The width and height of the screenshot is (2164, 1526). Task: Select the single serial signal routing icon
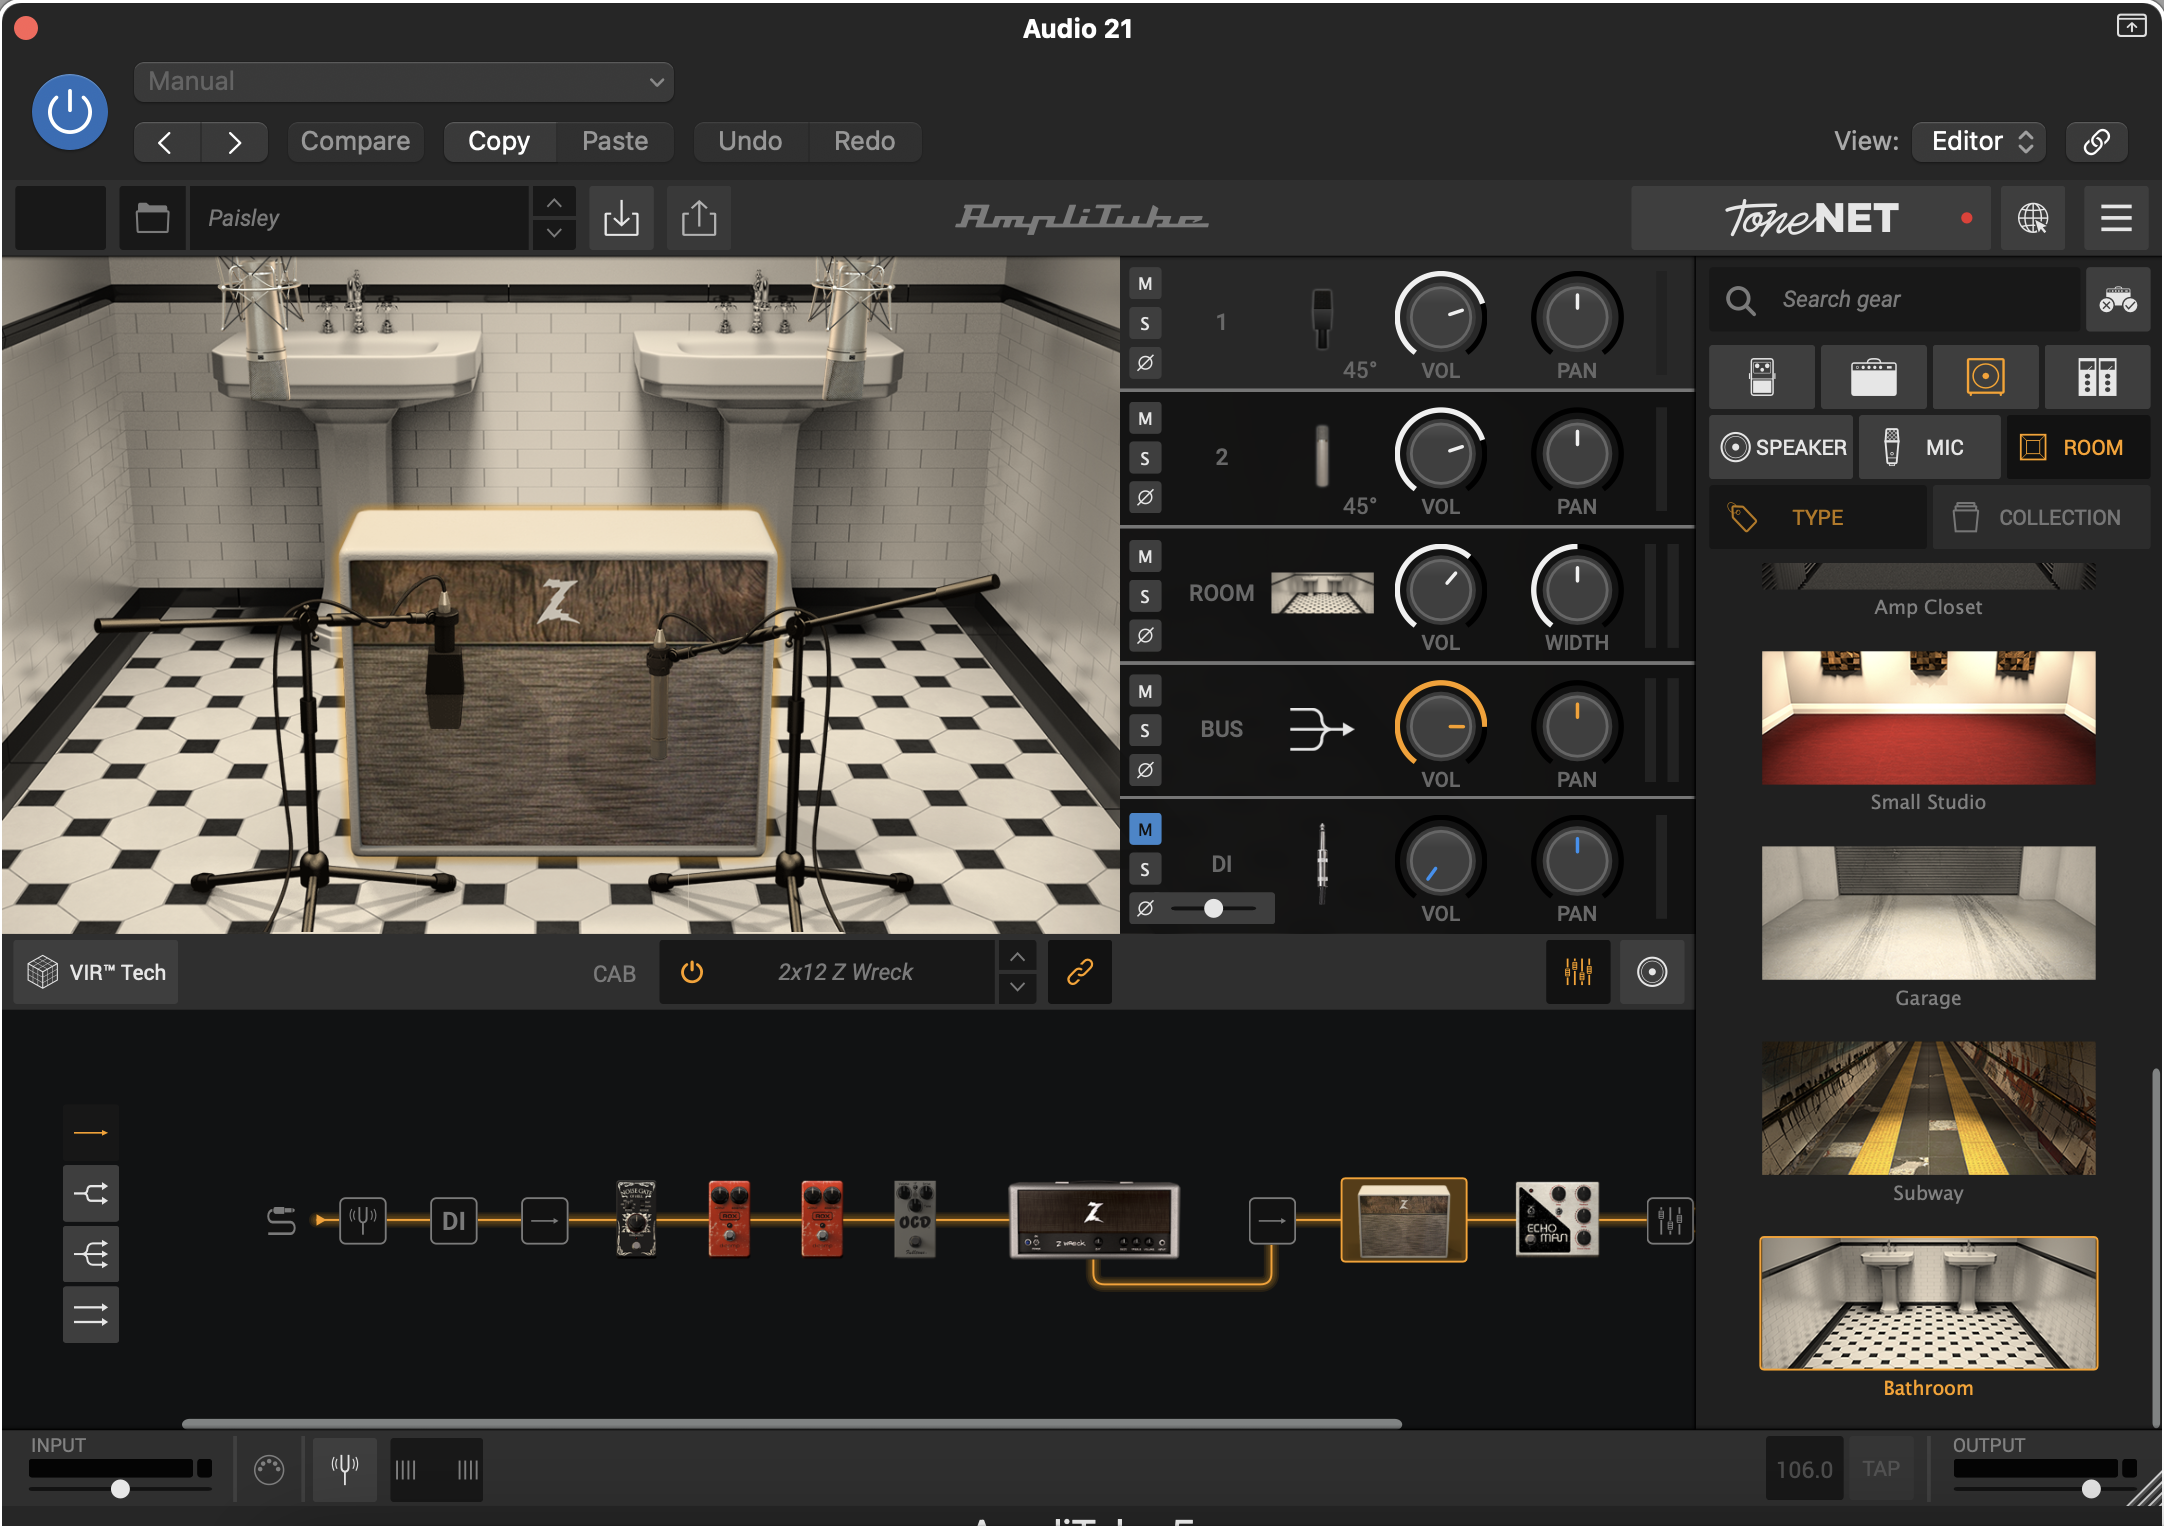[x=91, y=1133]
